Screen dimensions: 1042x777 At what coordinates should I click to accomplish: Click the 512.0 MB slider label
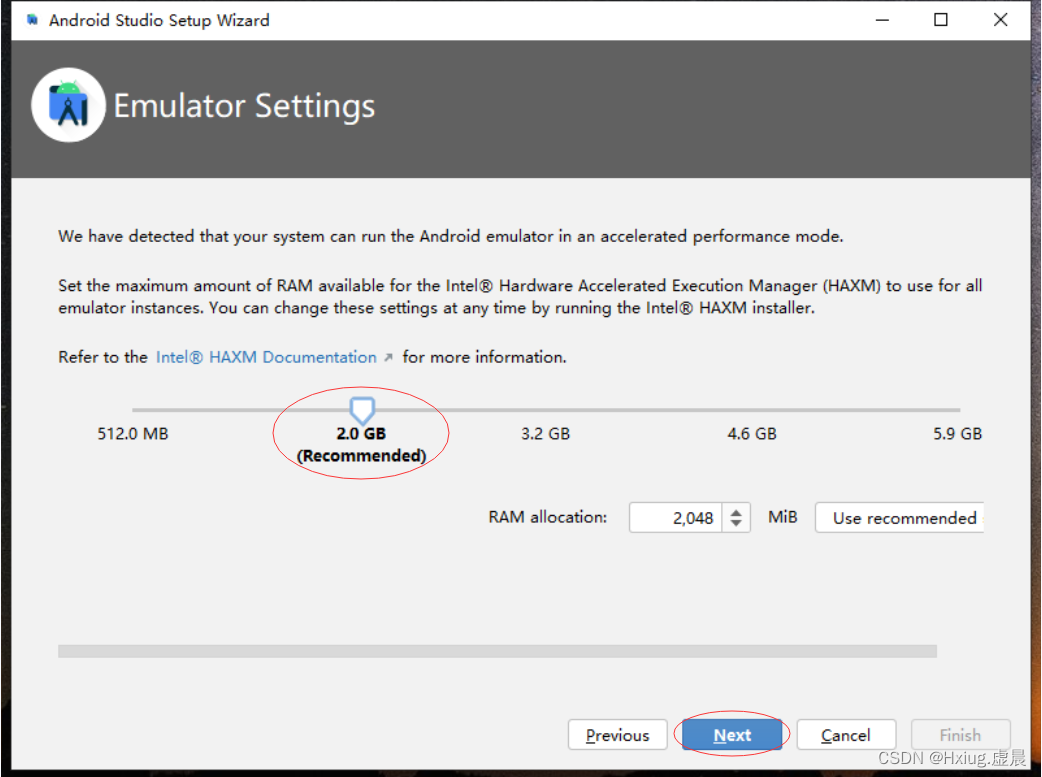tap(132, 433)
